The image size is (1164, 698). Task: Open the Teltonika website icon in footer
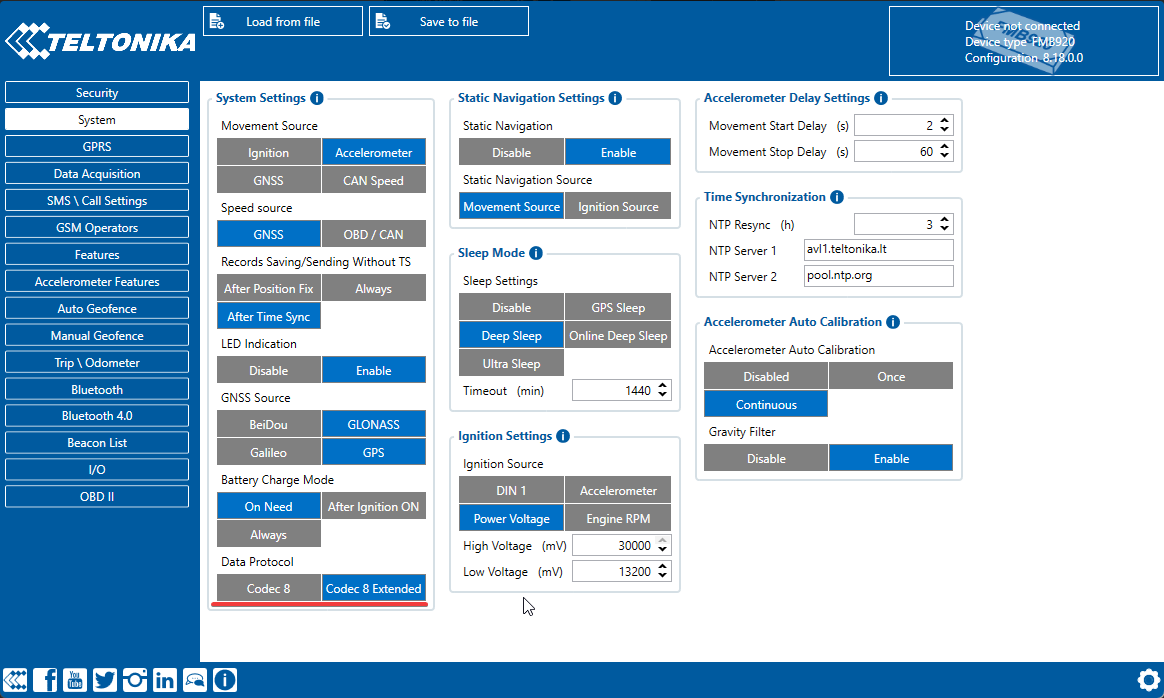pos(16,680)
